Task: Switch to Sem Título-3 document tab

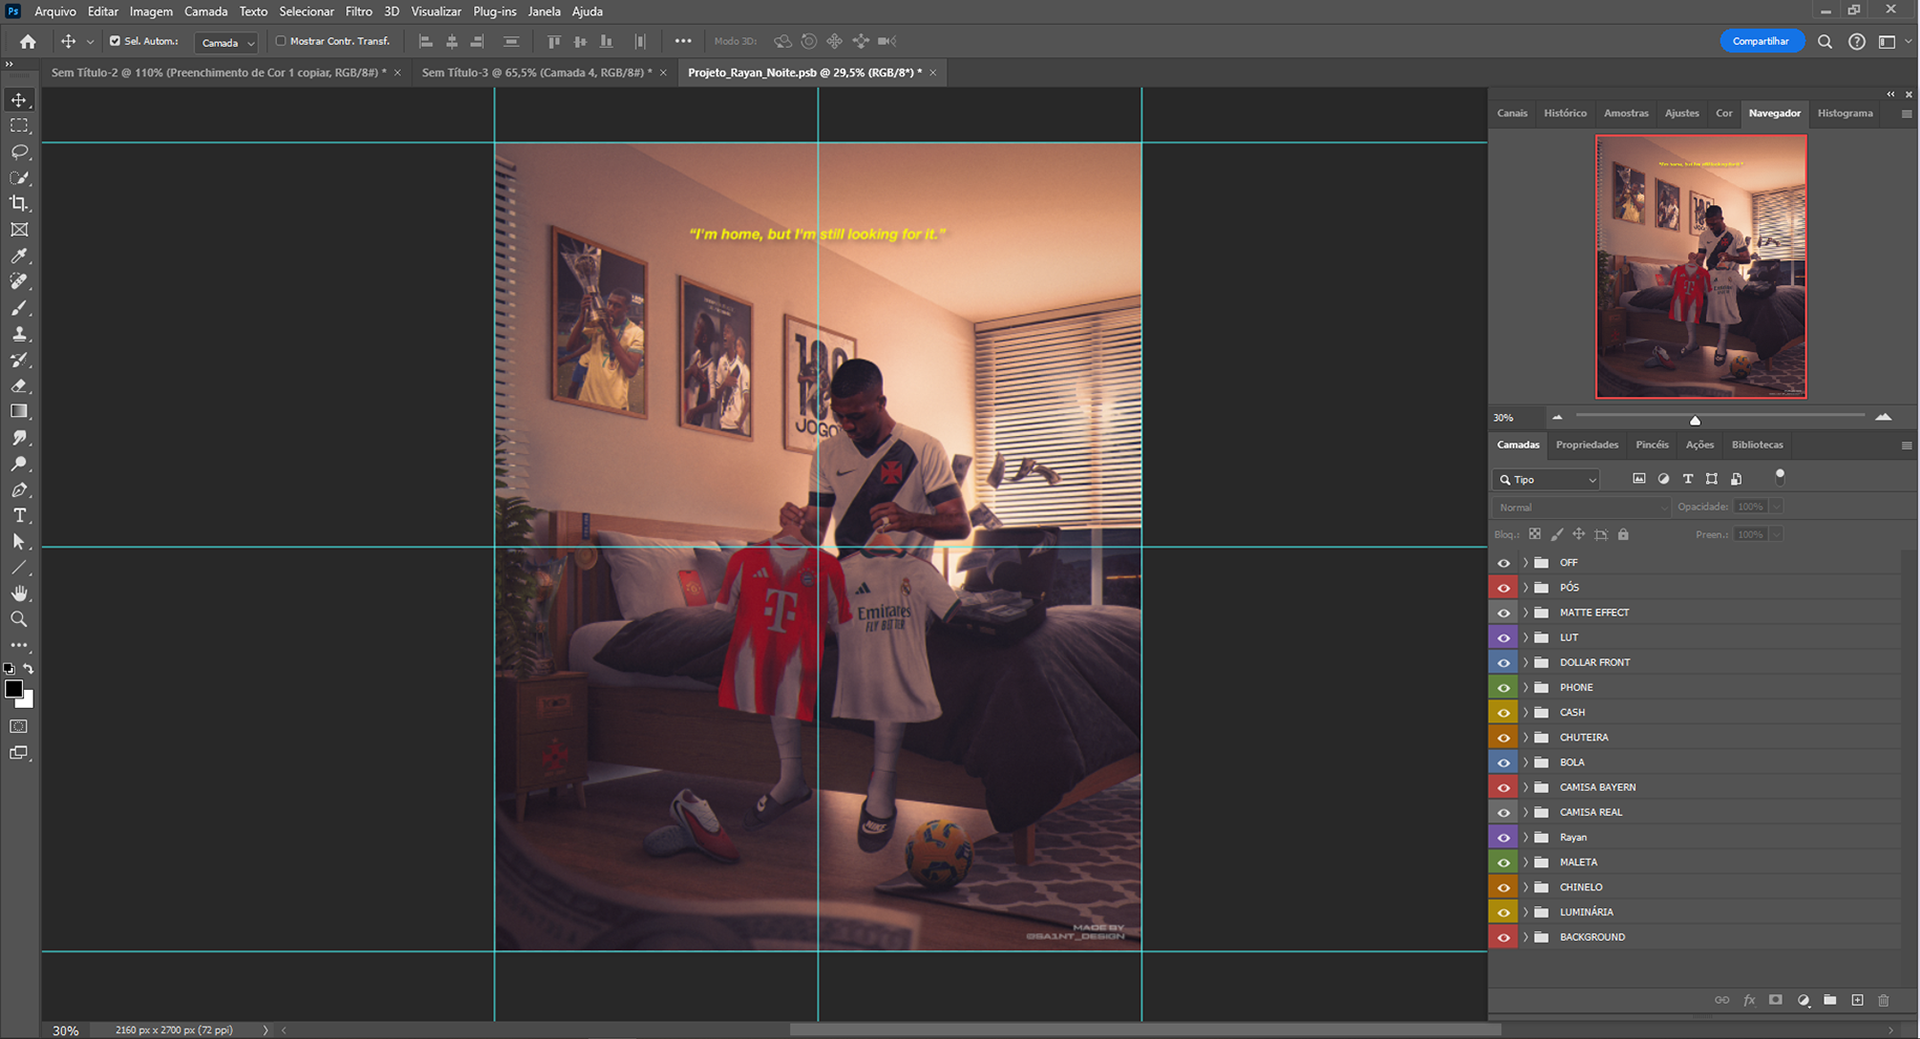Action: (x=537, y=72)
